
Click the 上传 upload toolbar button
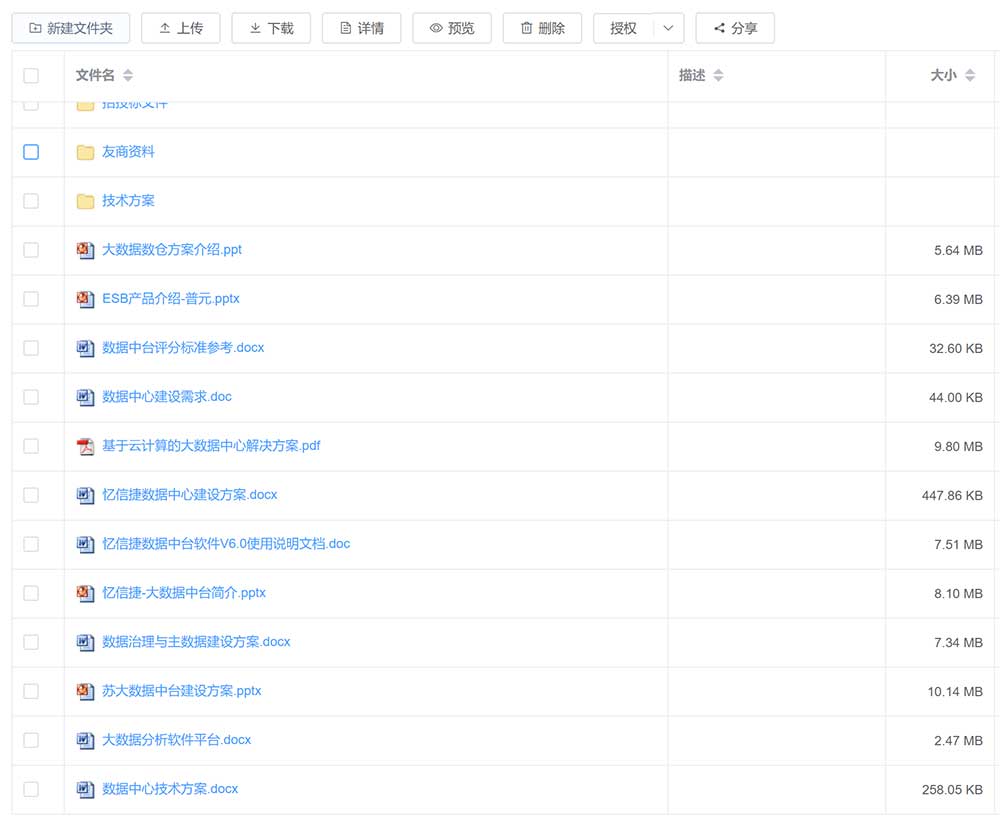pyautogui.click(x=181, y=29)
